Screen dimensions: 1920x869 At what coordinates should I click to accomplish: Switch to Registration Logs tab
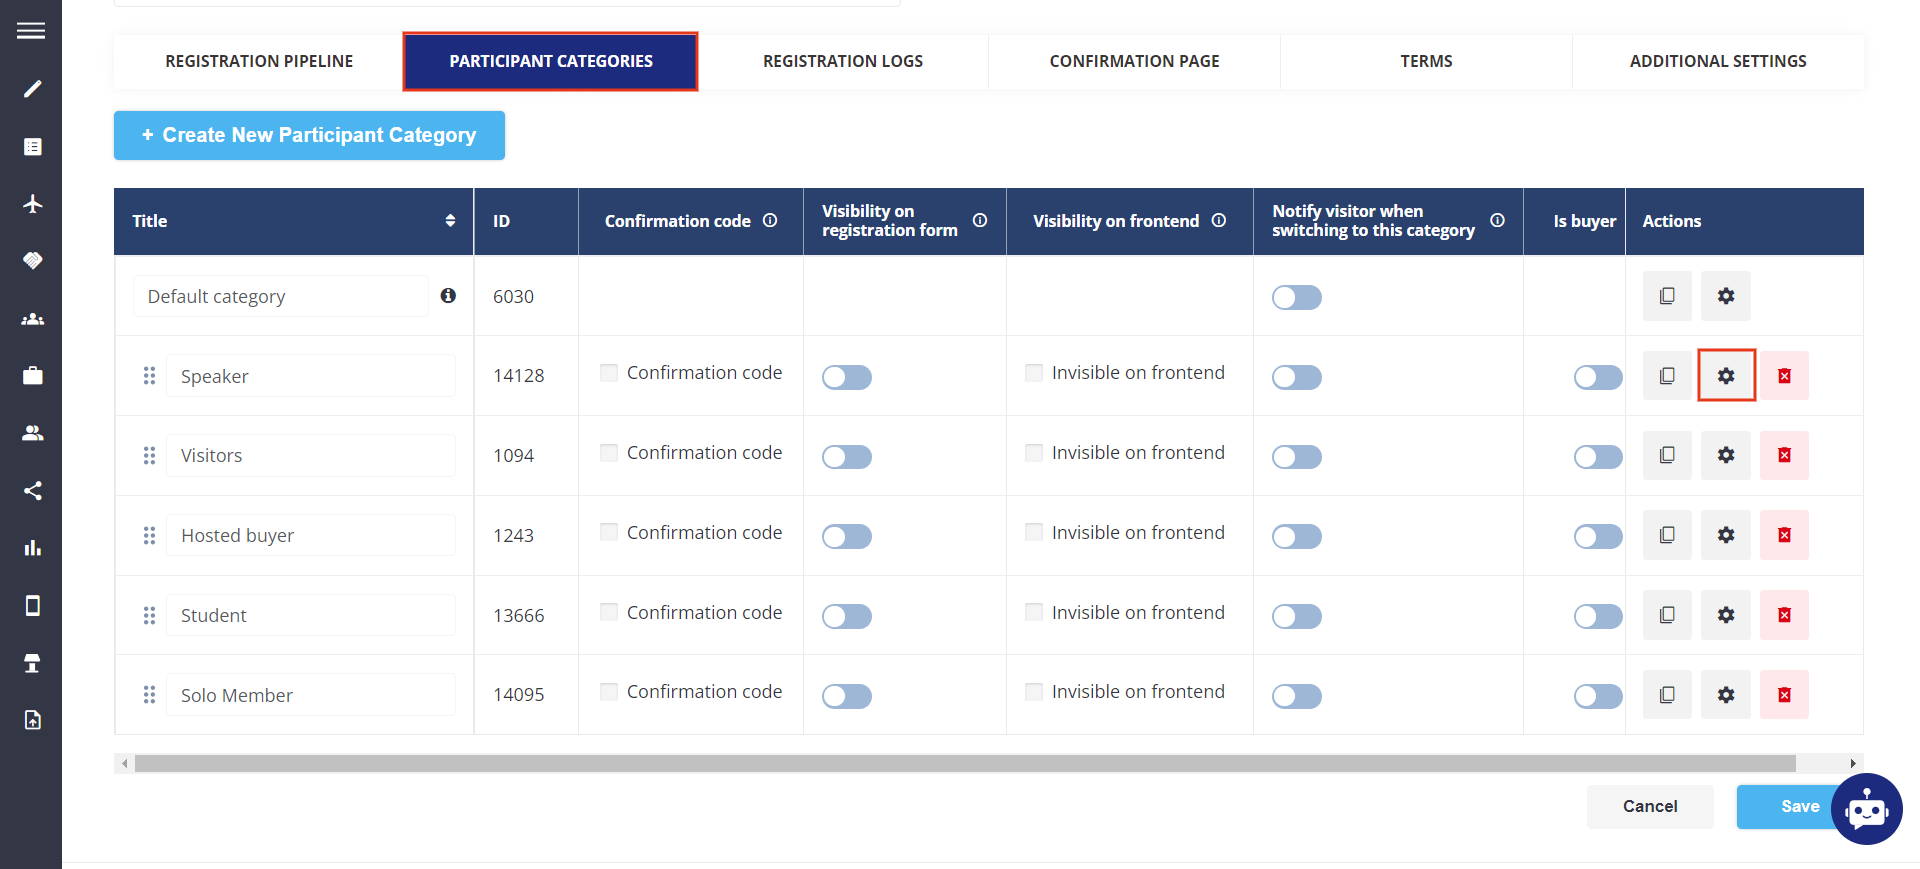pyautogui.click(x=843, y=61)
